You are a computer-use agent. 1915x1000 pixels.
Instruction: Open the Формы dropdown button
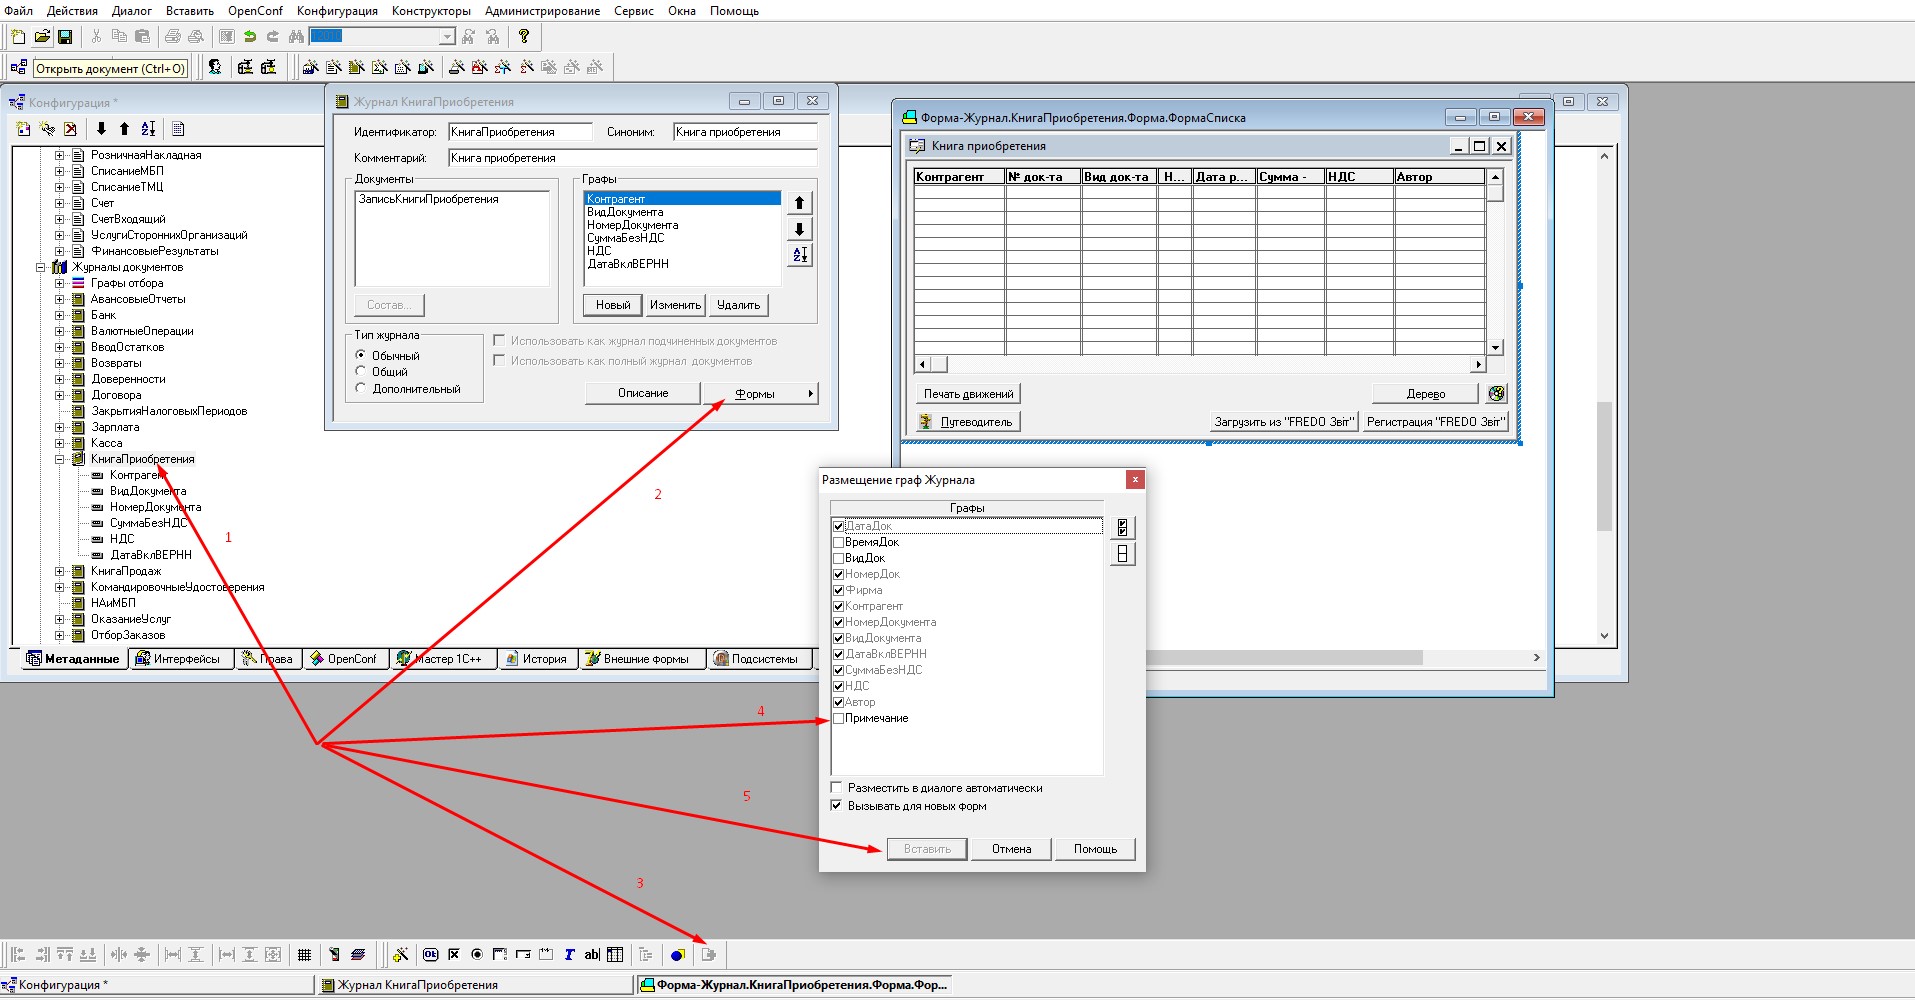(x=761, y=394)
